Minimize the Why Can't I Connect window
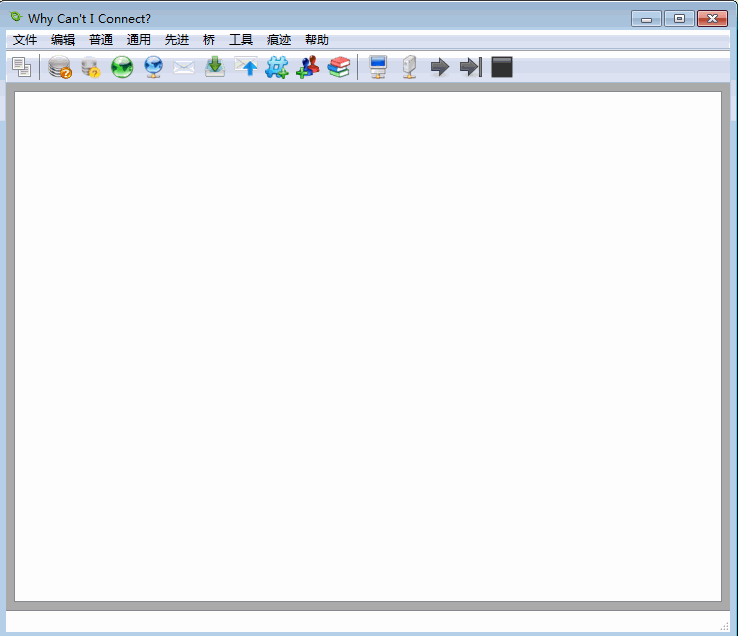Screen dimensions: 738x636 pos(646,19)
